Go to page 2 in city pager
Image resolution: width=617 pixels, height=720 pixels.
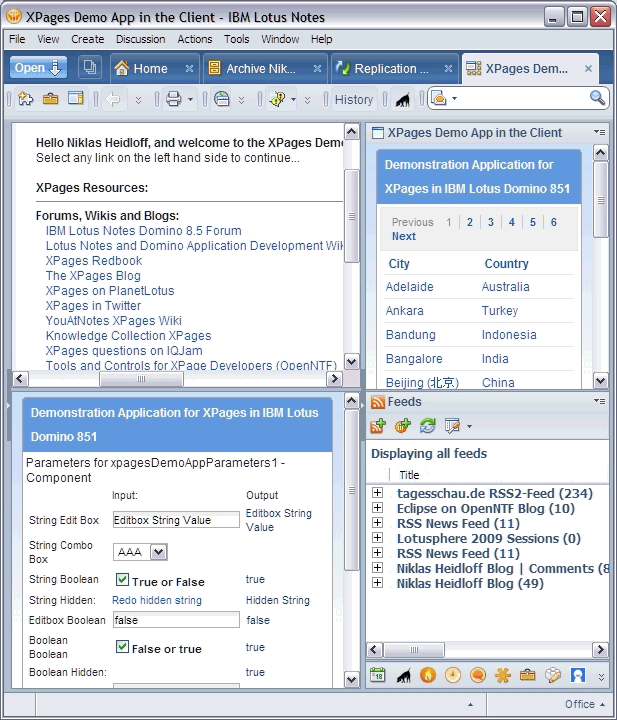[470, 222]
